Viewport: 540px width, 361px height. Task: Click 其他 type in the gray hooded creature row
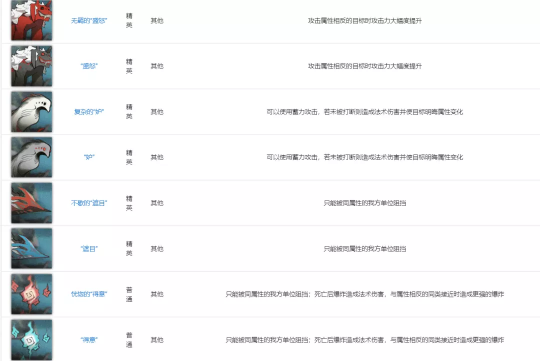pos(157,157)
